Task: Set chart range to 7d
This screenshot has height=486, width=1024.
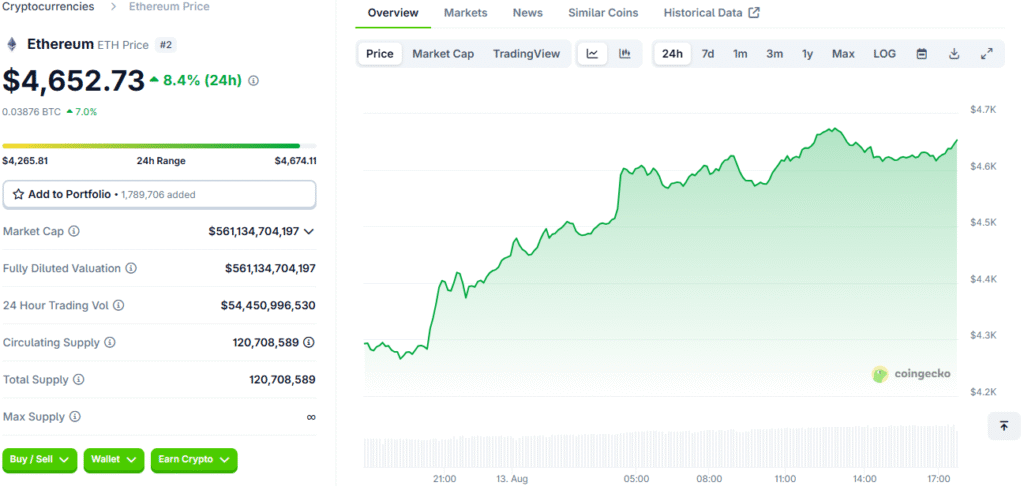Action: [707, 54]
